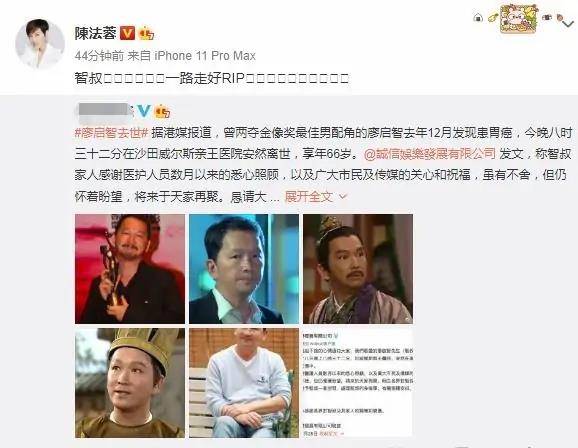Click the rice ball sticker icon

[478, 17]
